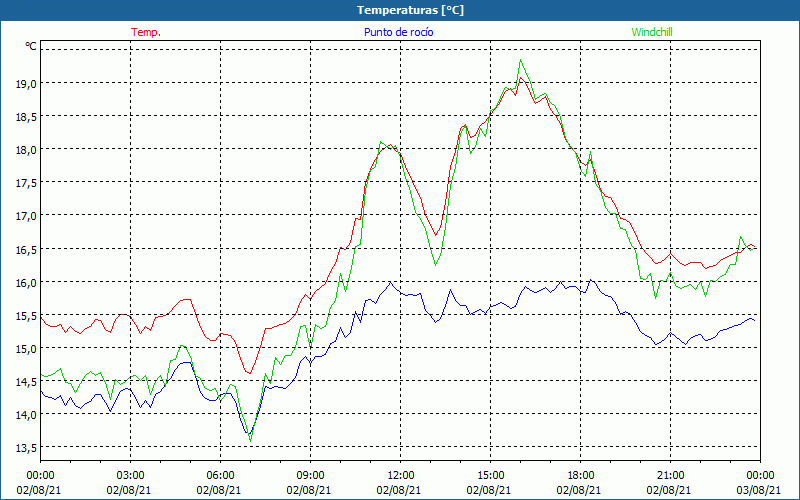The height and width of the screenshot is (500, 800).
Task: Select the green Windchill legend label
Action: click(x=652, y=32)
